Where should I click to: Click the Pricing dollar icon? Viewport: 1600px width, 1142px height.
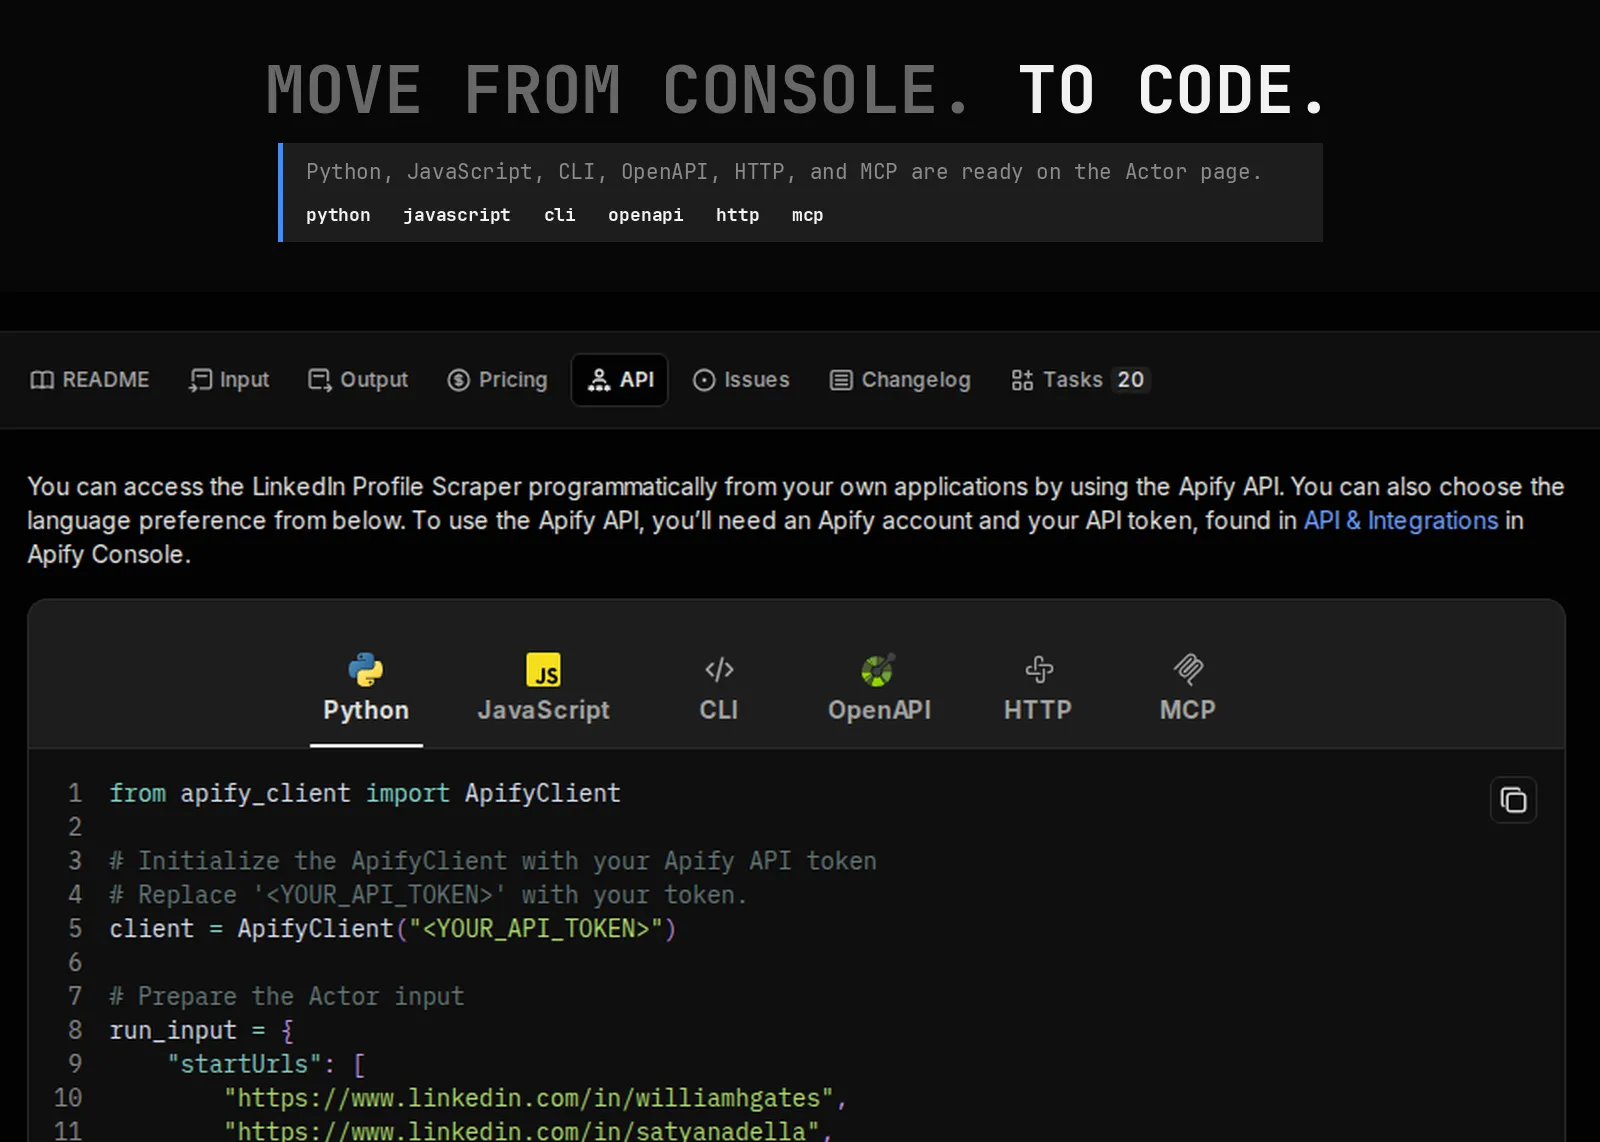459,380
